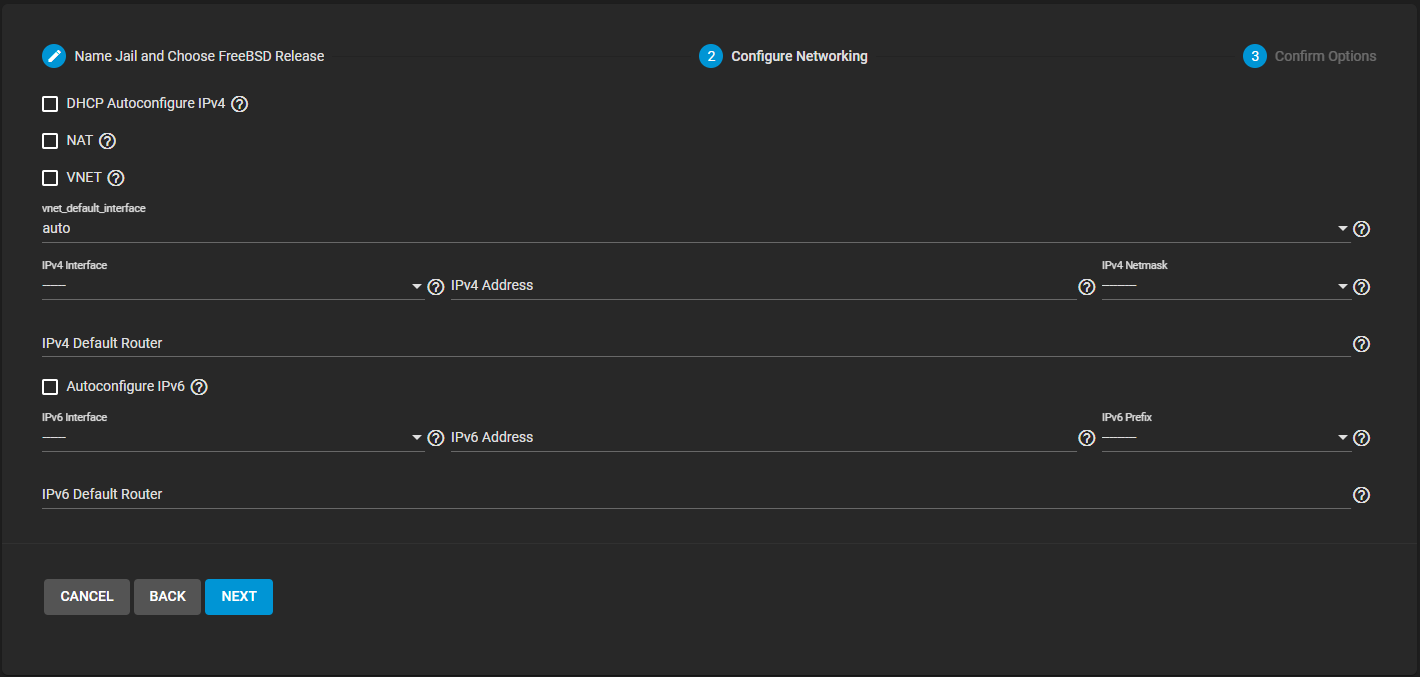Show help for IPv4 Address field
The width and height of the screenshot is (1420, 677).
(x=1087, y=287)
